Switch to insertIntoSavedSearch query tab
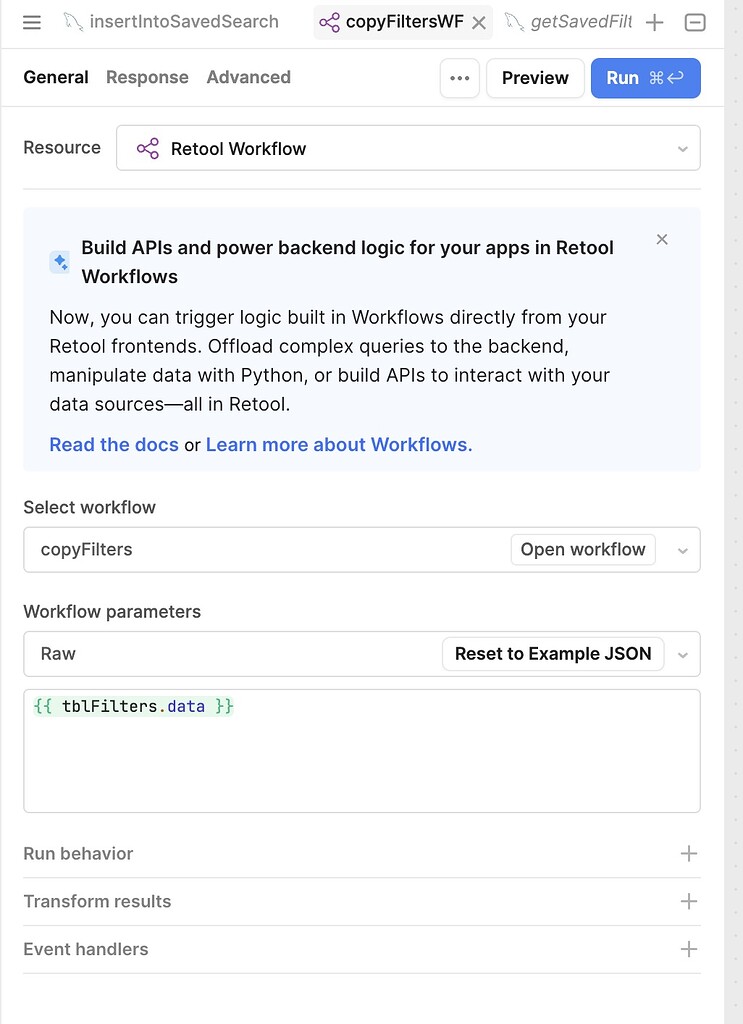The image size is (743, 1024). [172, 22]
